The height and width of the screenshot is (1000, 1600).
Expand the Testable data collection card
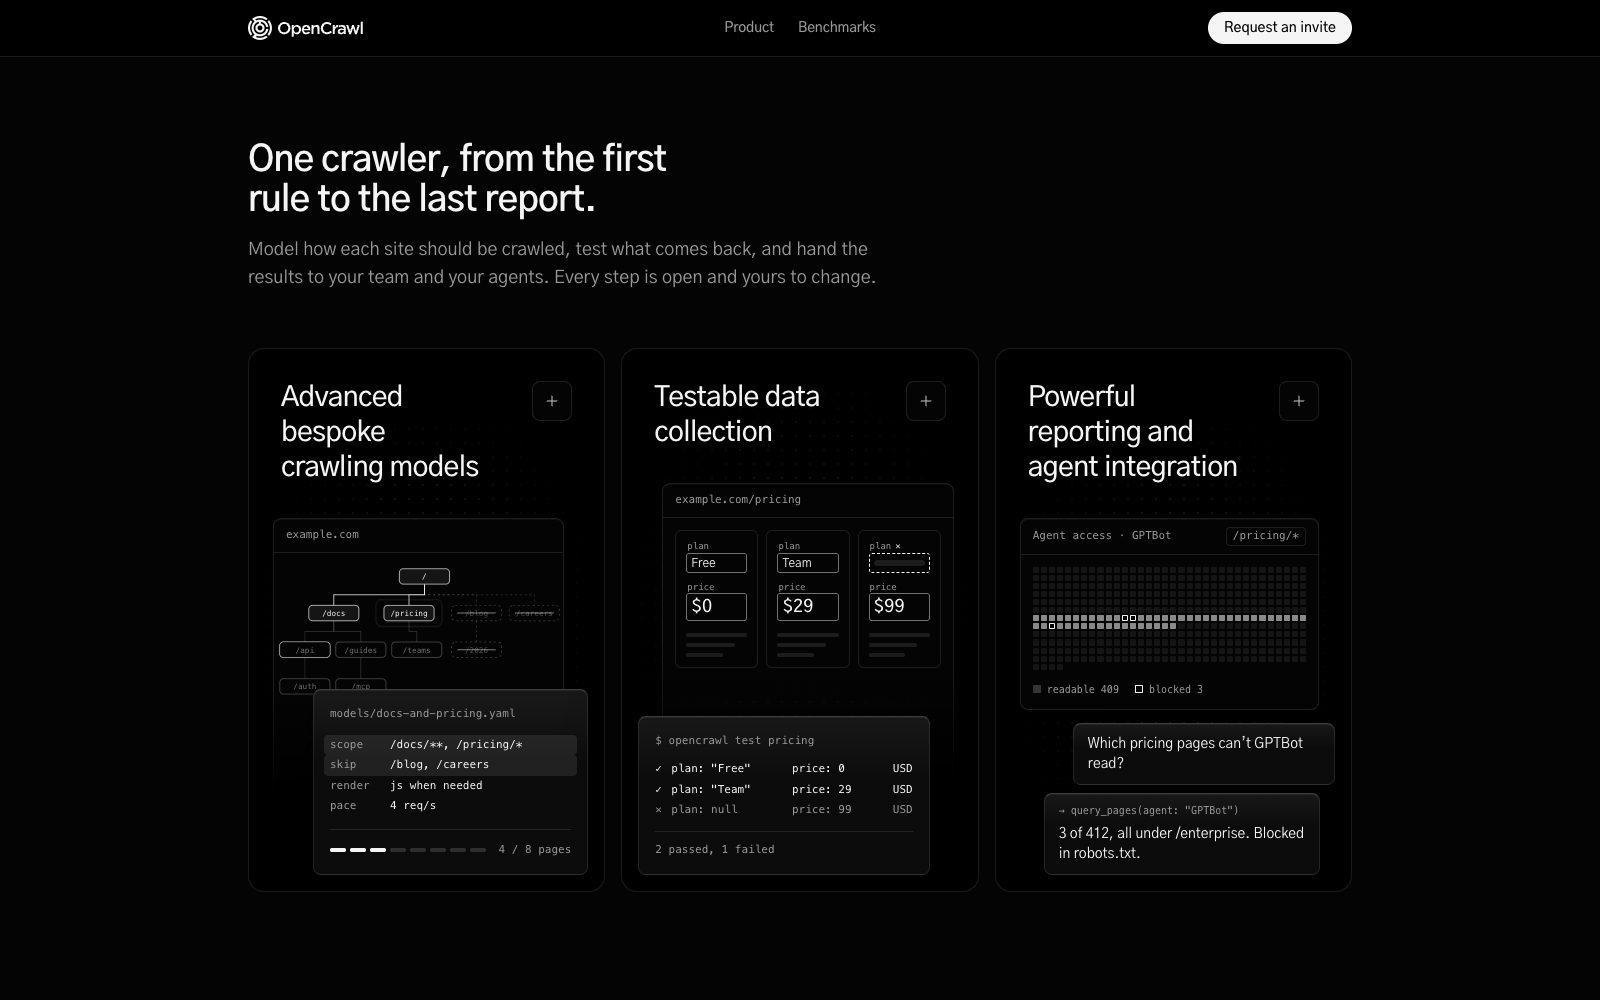(x=926, y=401)
